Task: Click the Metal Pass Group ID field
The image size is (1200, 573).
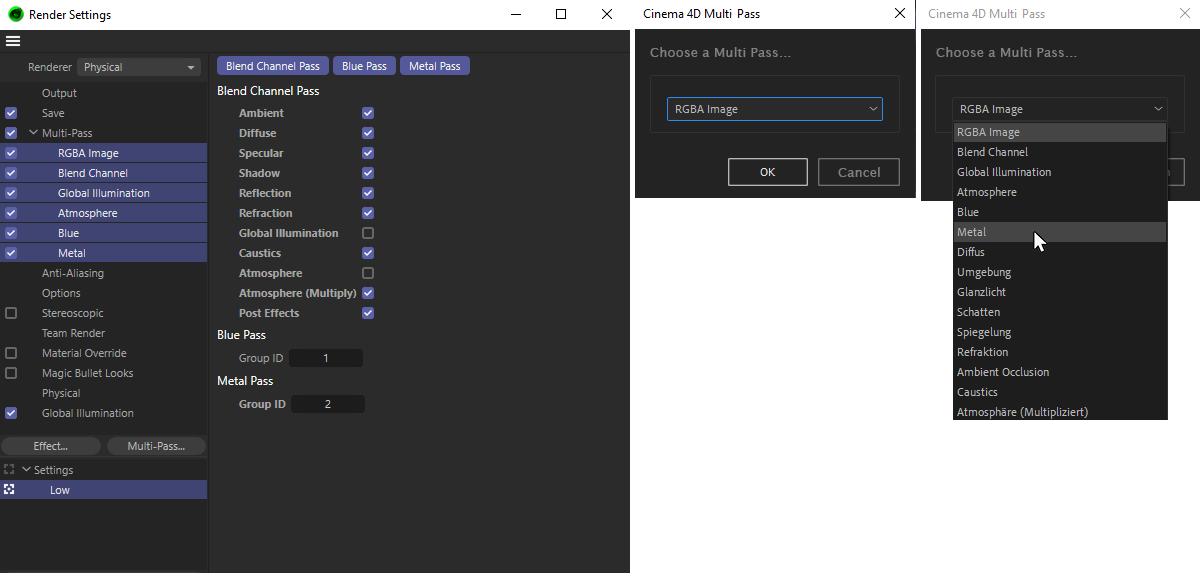Action: pyautogui.click(x=327, y=404)
